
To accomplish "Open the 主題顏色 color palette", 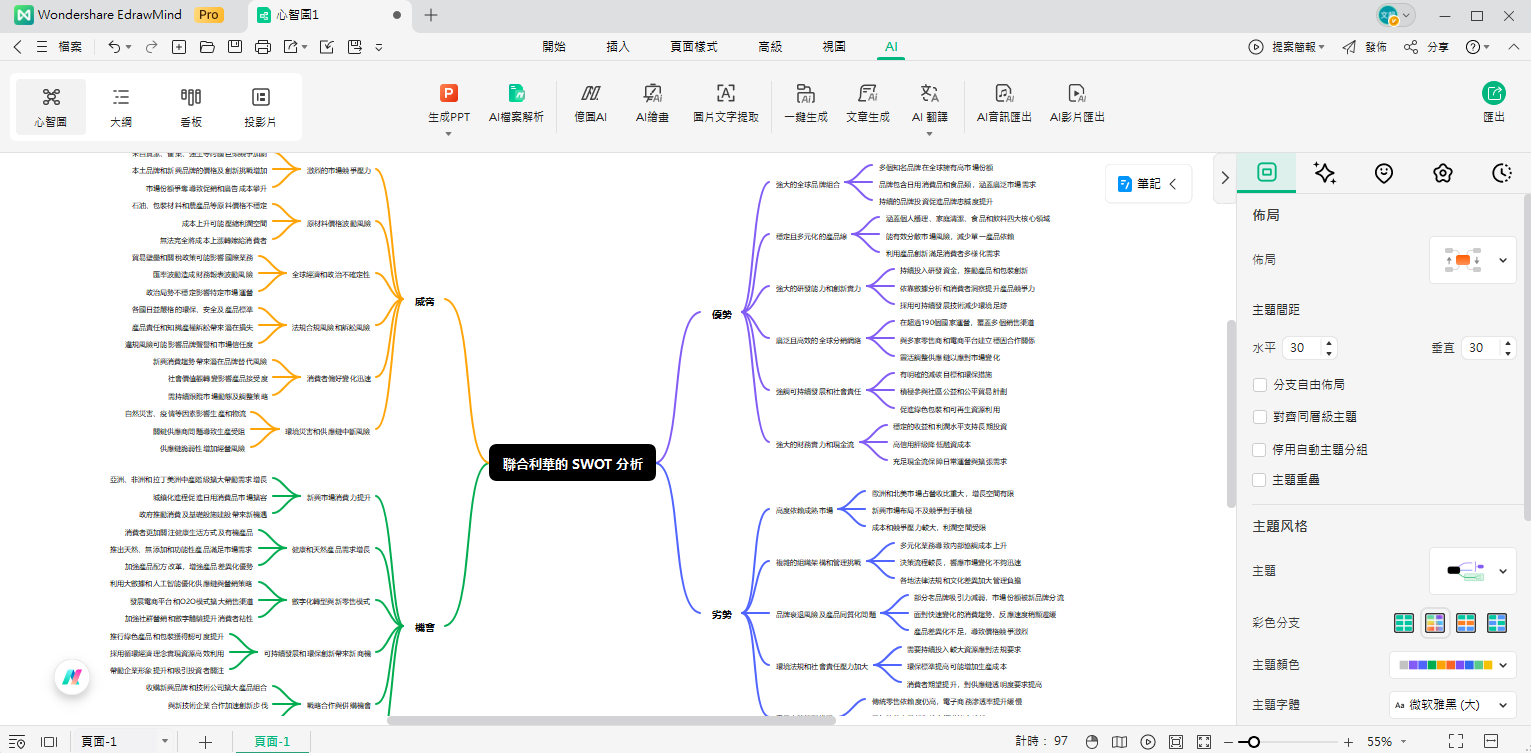I will coord(1452,664).
